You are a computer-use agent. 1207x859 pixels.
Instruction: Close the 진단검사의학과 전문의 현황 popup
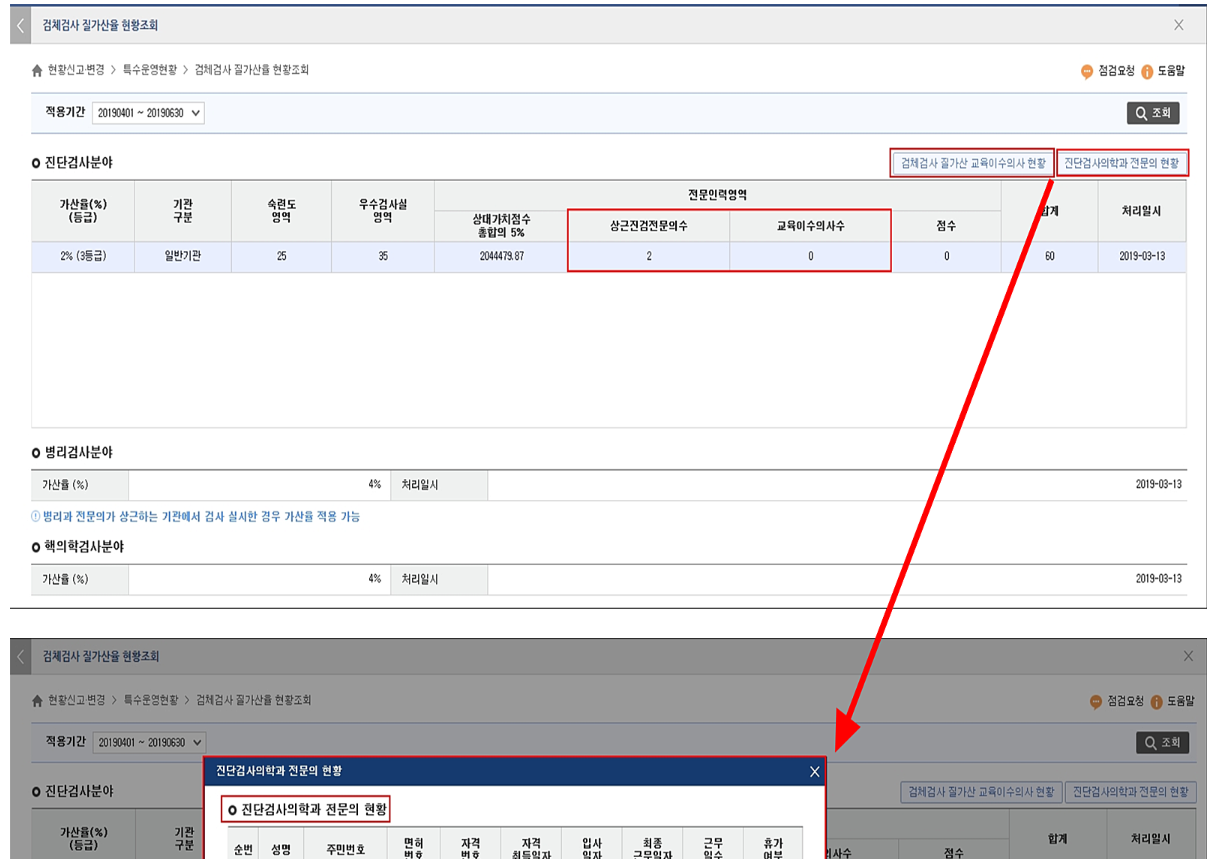coord(814,771)
